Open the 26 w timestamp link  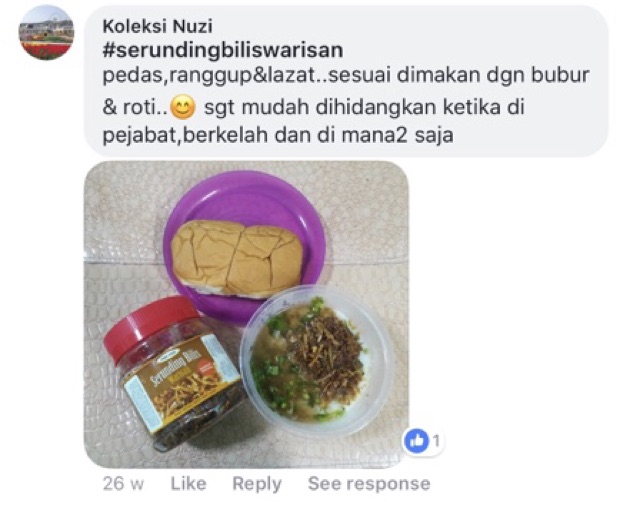point(123,483)
